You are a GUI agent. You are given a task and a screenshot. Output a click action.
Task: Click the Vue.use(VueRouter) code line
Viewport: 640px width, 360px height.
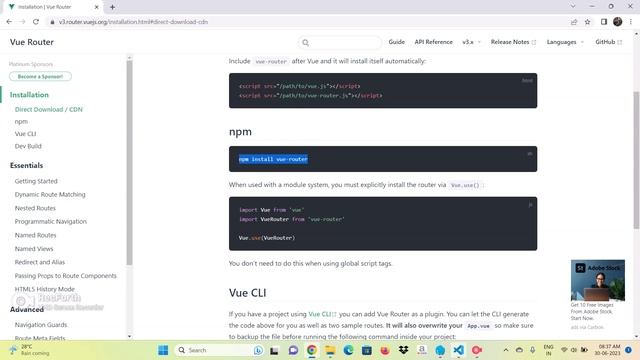click(267, 238)
